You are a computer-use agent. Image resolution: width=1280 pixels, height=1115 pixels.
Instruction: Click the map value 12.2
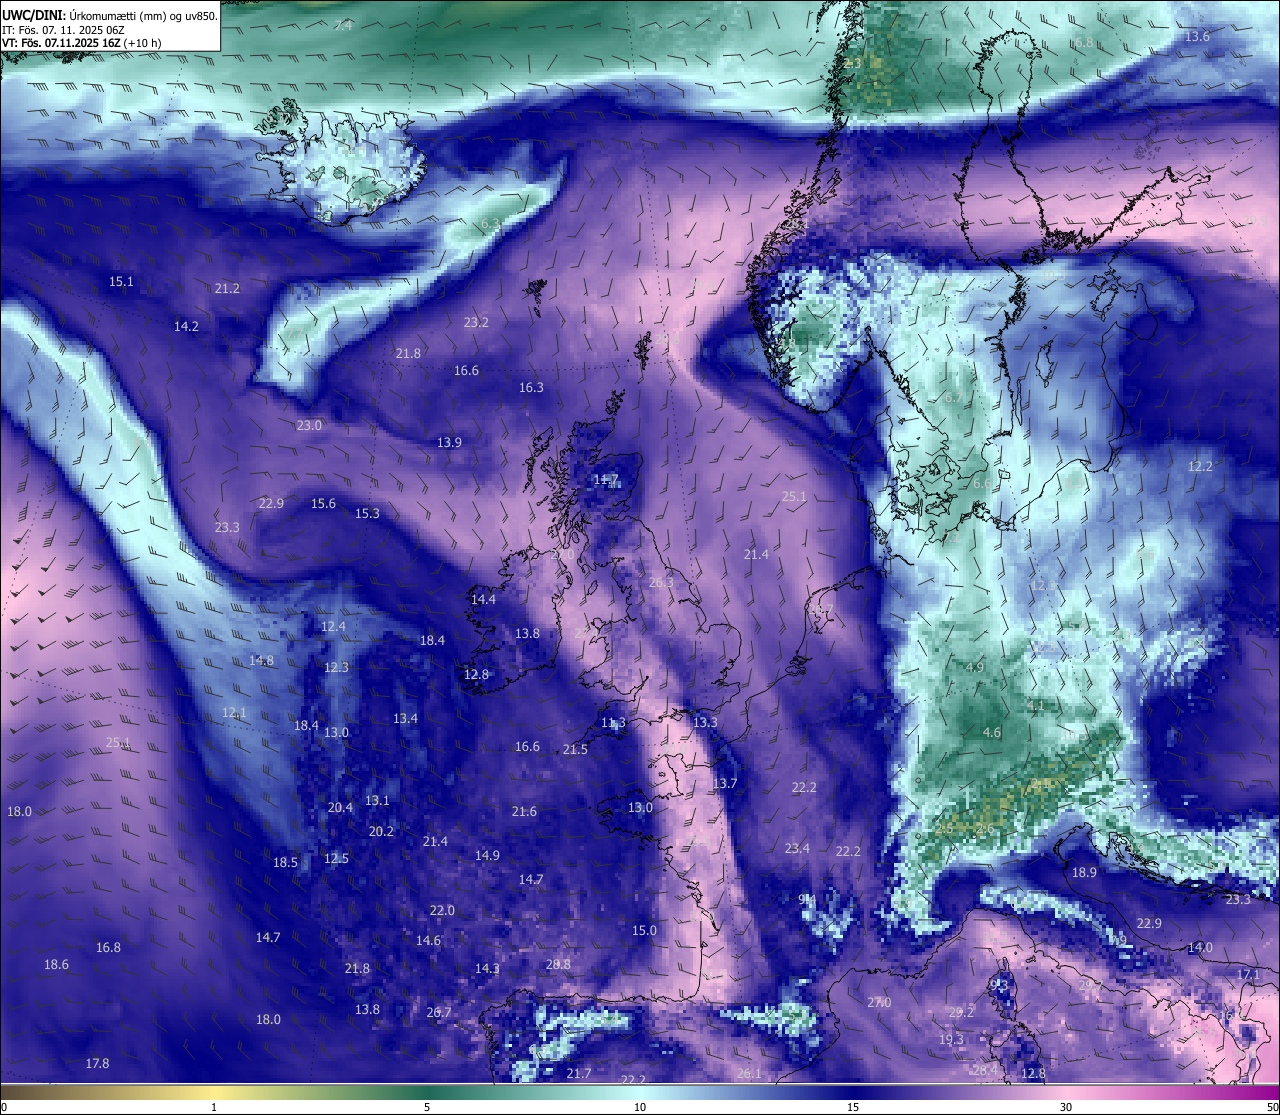(1200, 467)
